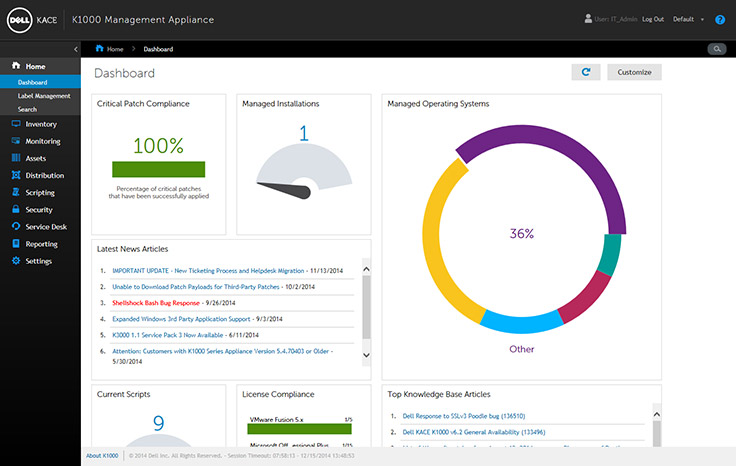Click the Other label under the donut chart
The height and width of the screenshot is (466, 736).
521,349
